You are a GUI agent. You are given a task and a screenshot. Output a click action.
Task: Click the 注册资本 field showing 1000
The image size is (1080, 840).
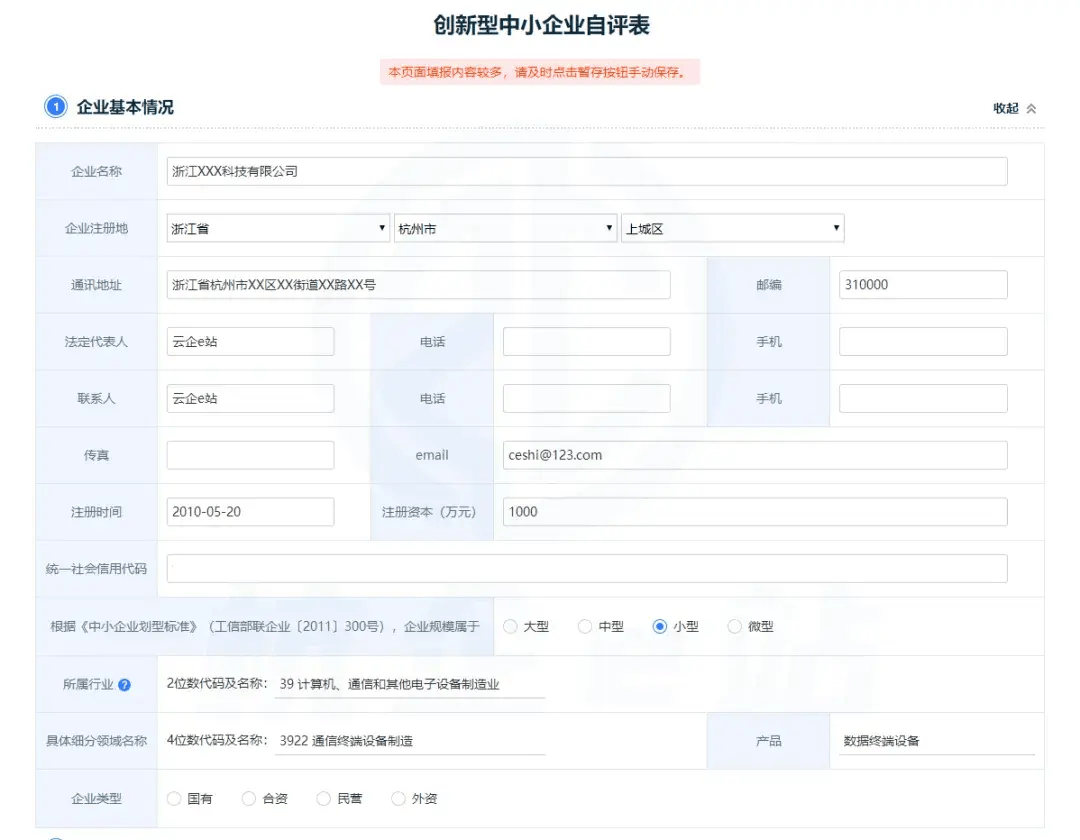click(755, 512)
